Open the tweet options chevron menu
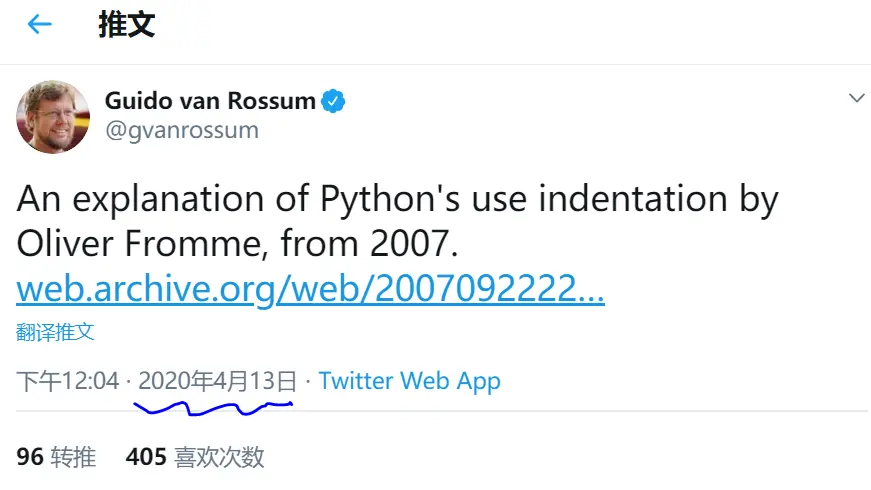Image resolution: width=871 pixels, height=490 pixels. click(x=856, y=98)
